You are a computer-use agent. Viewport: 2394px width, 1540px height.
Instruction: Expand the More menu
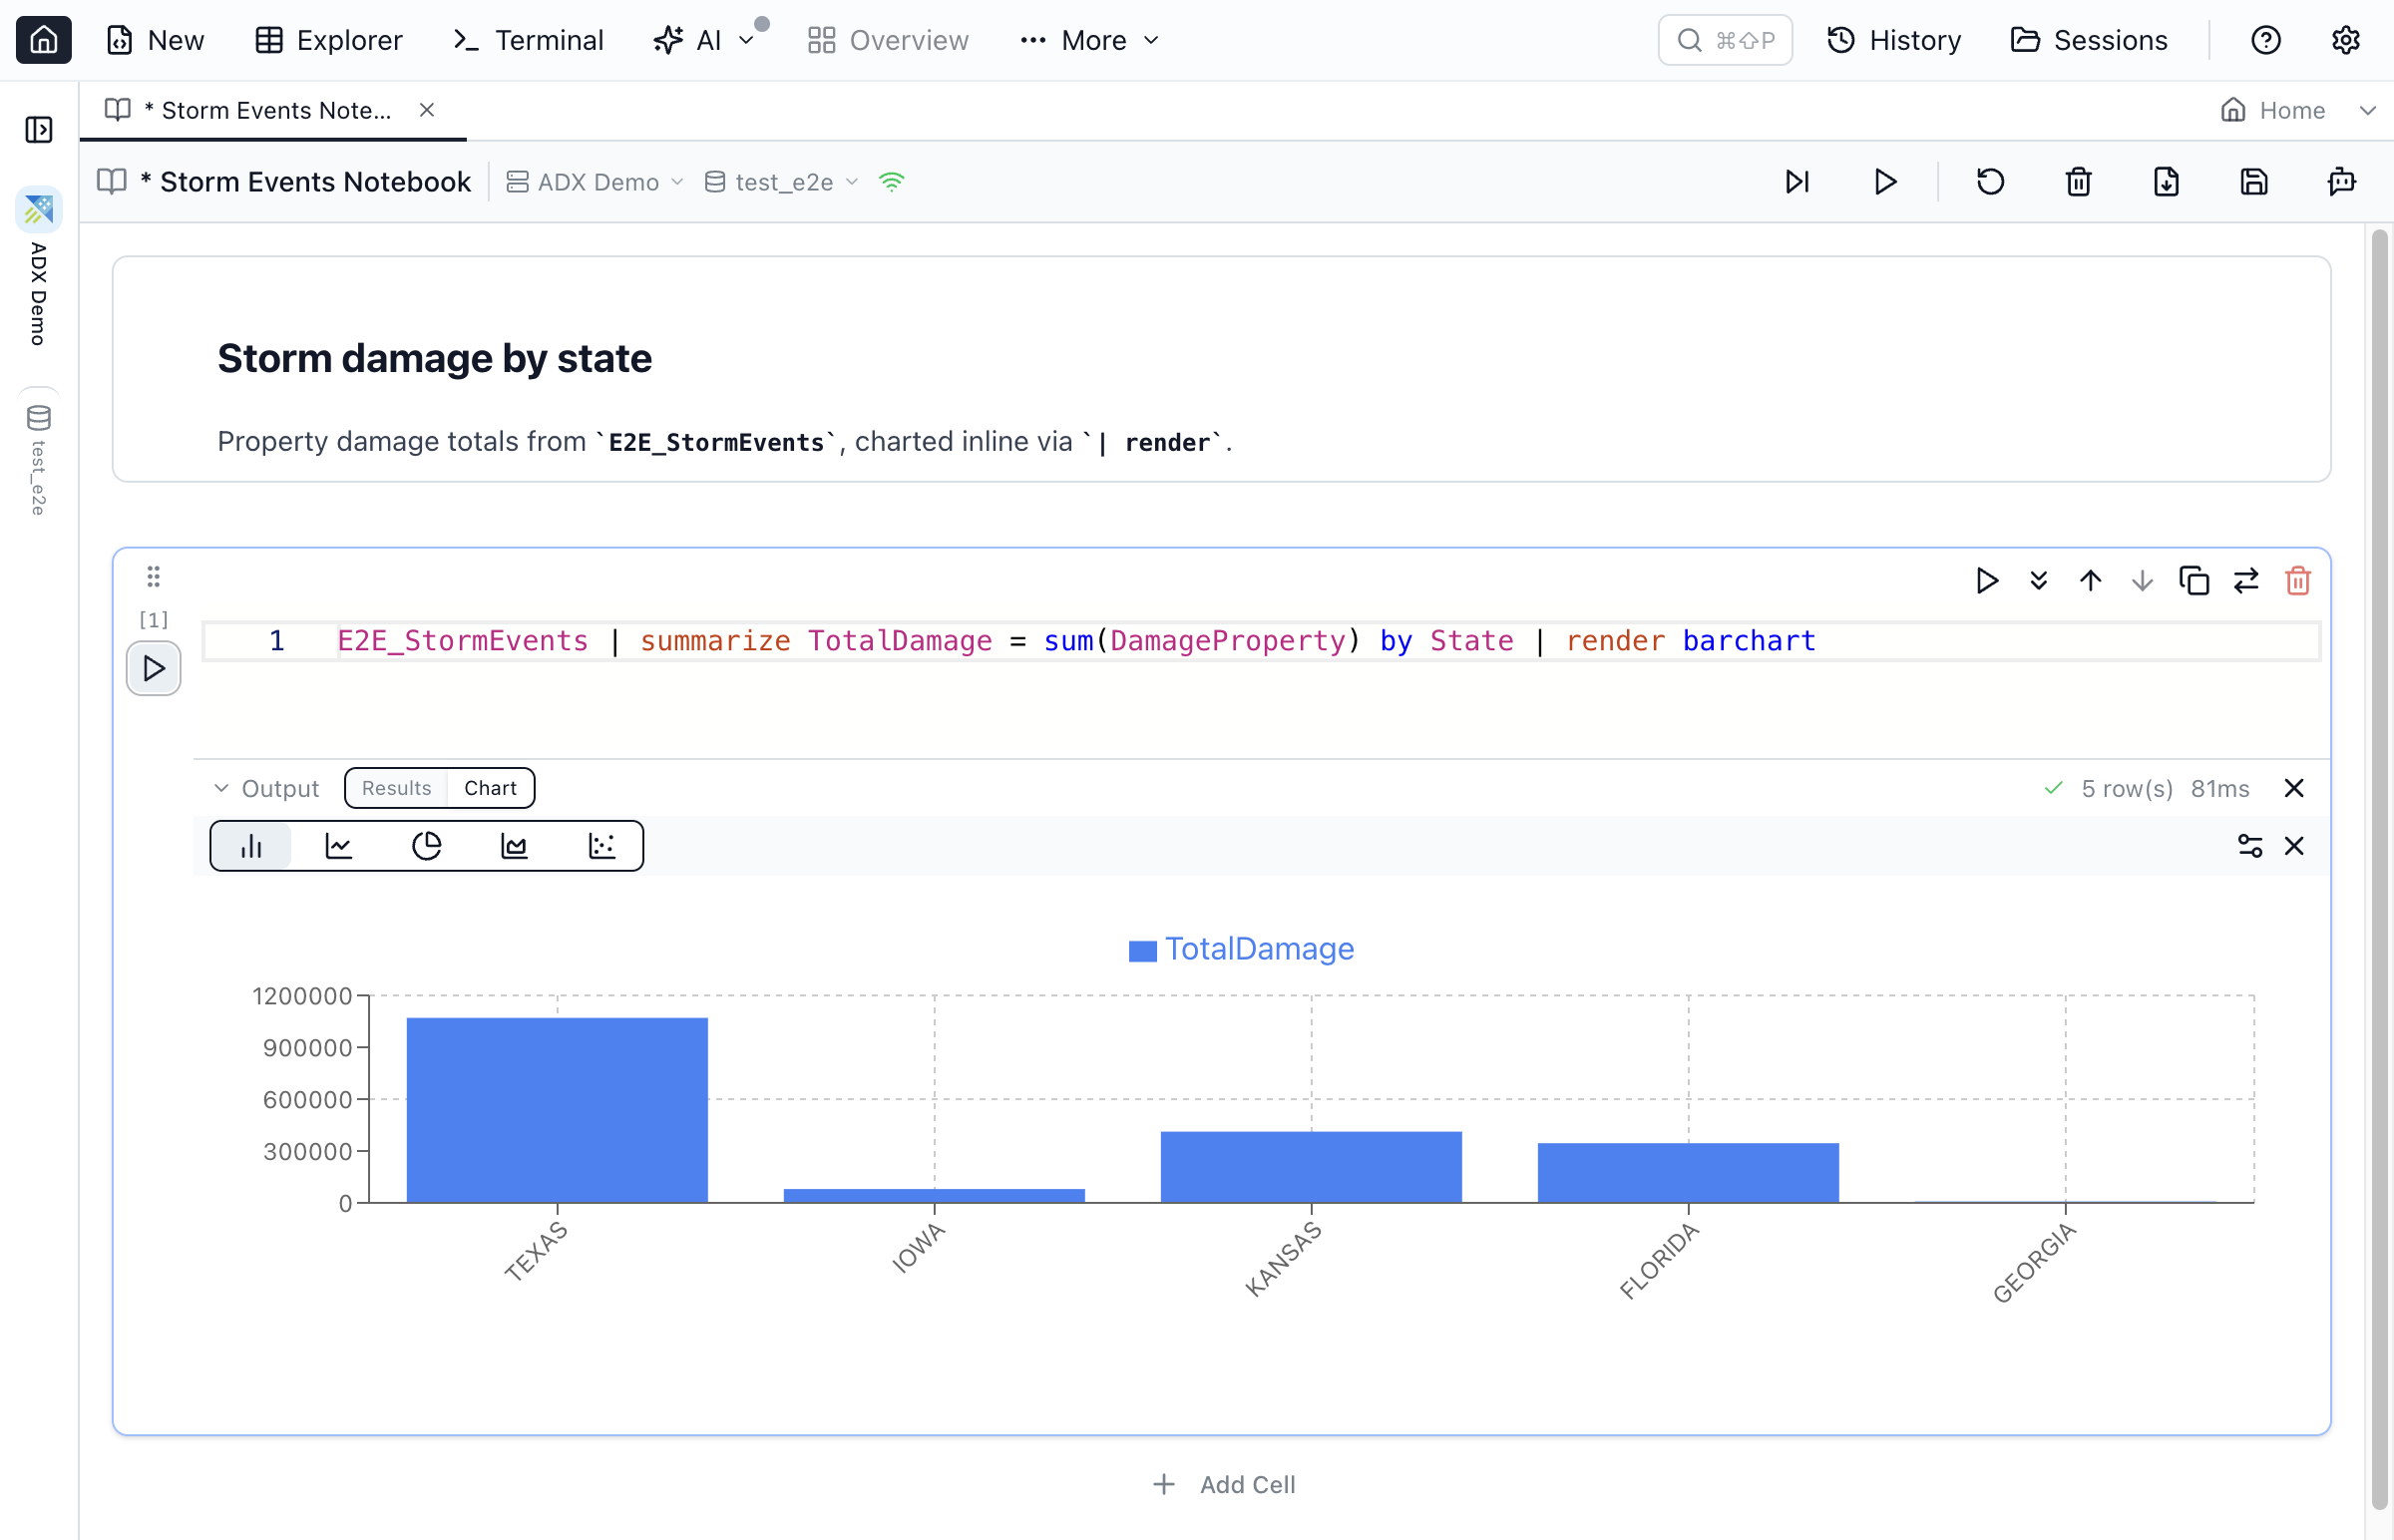[1089, 40]
